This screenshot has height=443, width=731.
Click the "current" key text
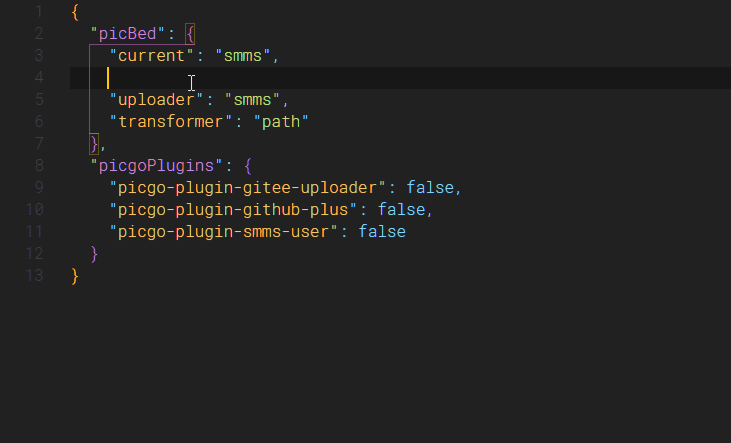pos(151,56)
